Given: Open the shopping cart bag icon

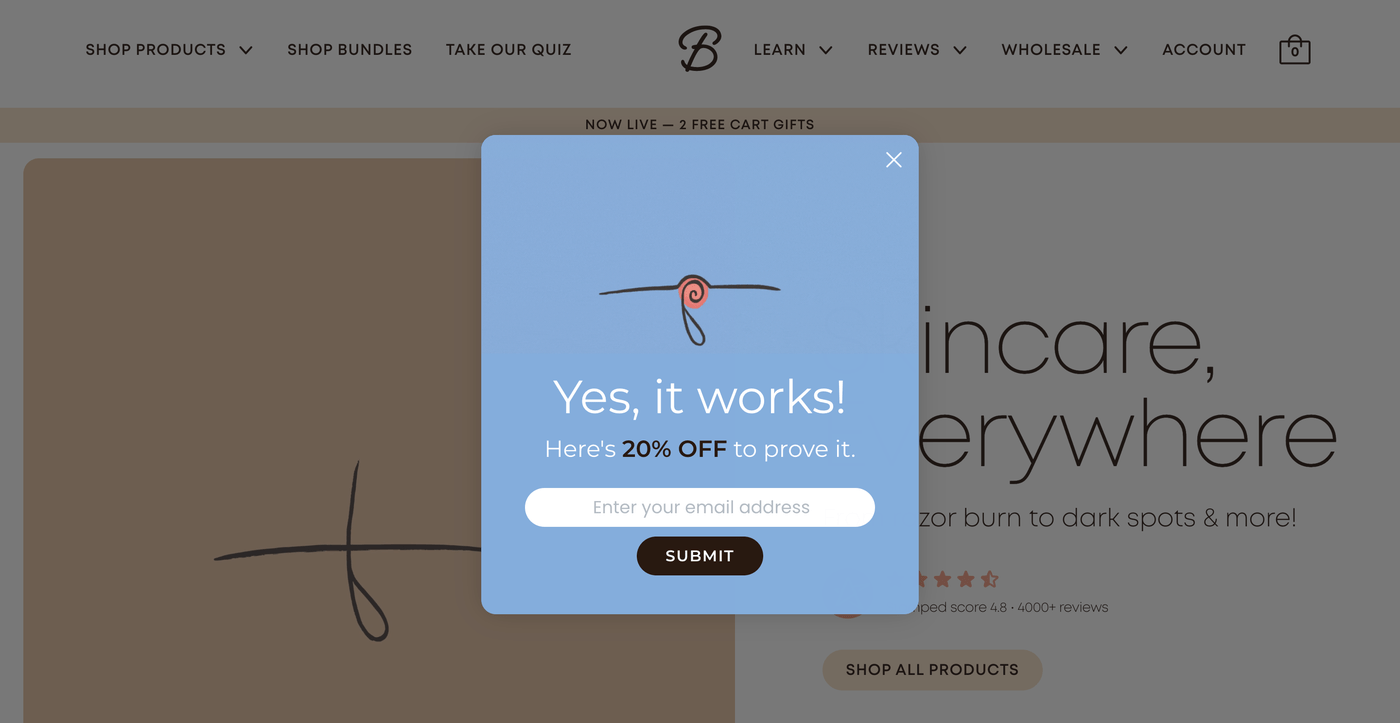Looking at the screenshot, I should (1295, 50).
